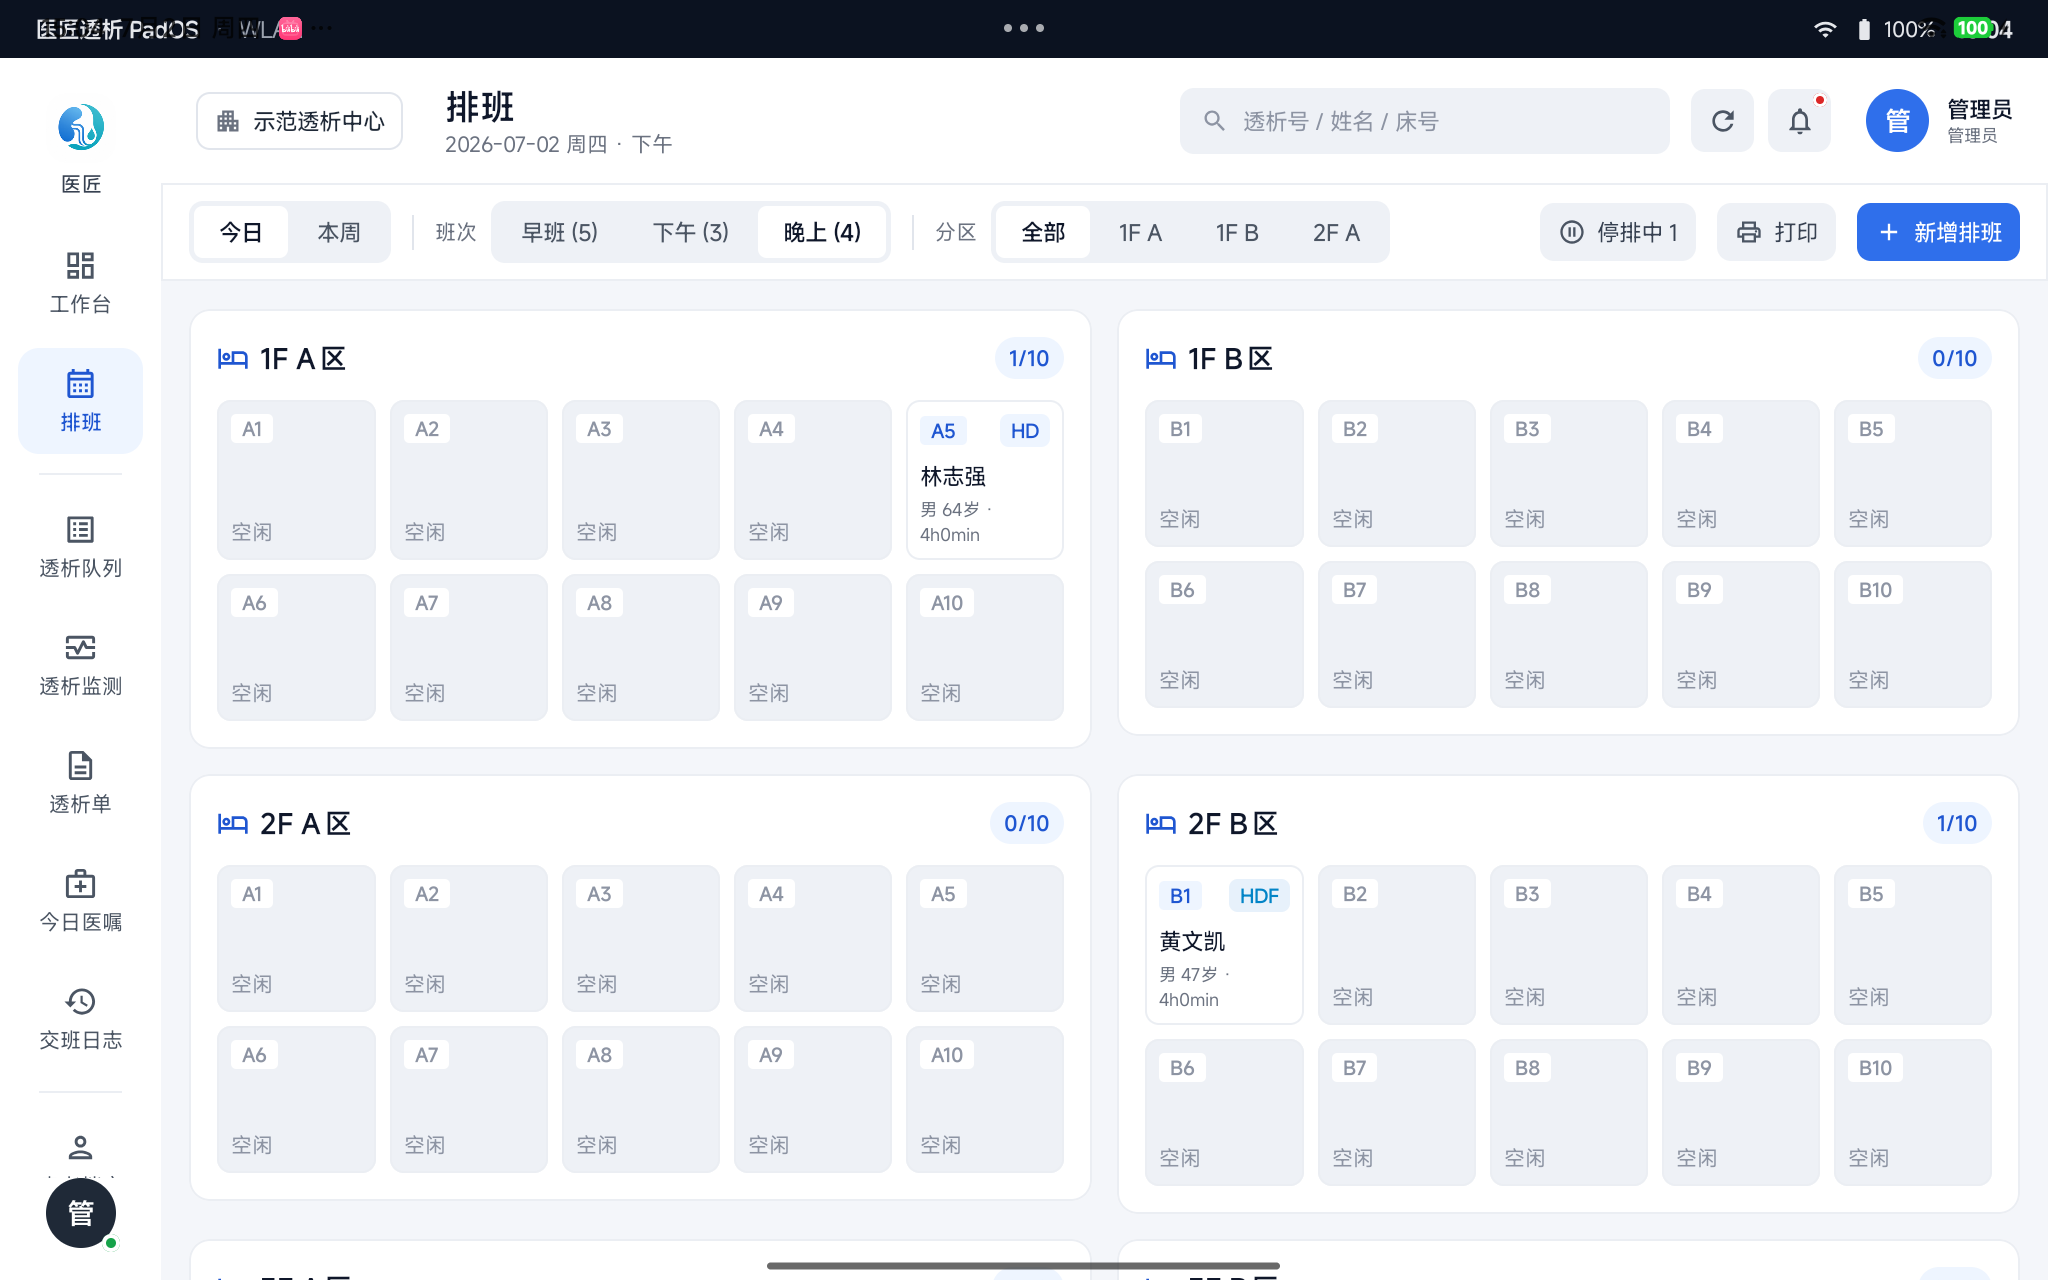Image resolution: width=2048 pixels, height=1280 pixels.
Task: Open the 今日医嘱 medical kit icon
Action: pyautogui.click(x=80, y=883)
